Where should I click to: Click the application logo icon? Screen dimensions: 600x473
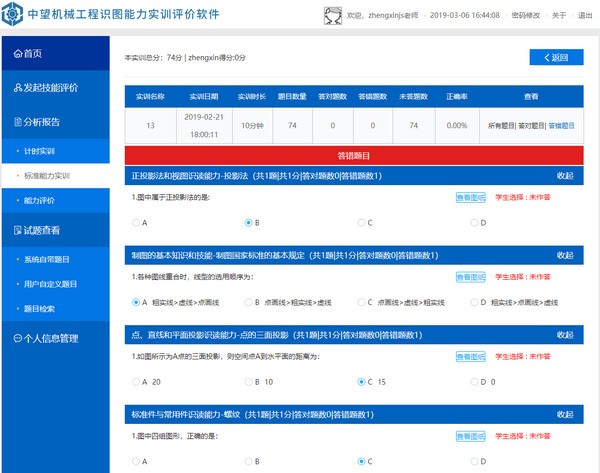tap(12, 14)
